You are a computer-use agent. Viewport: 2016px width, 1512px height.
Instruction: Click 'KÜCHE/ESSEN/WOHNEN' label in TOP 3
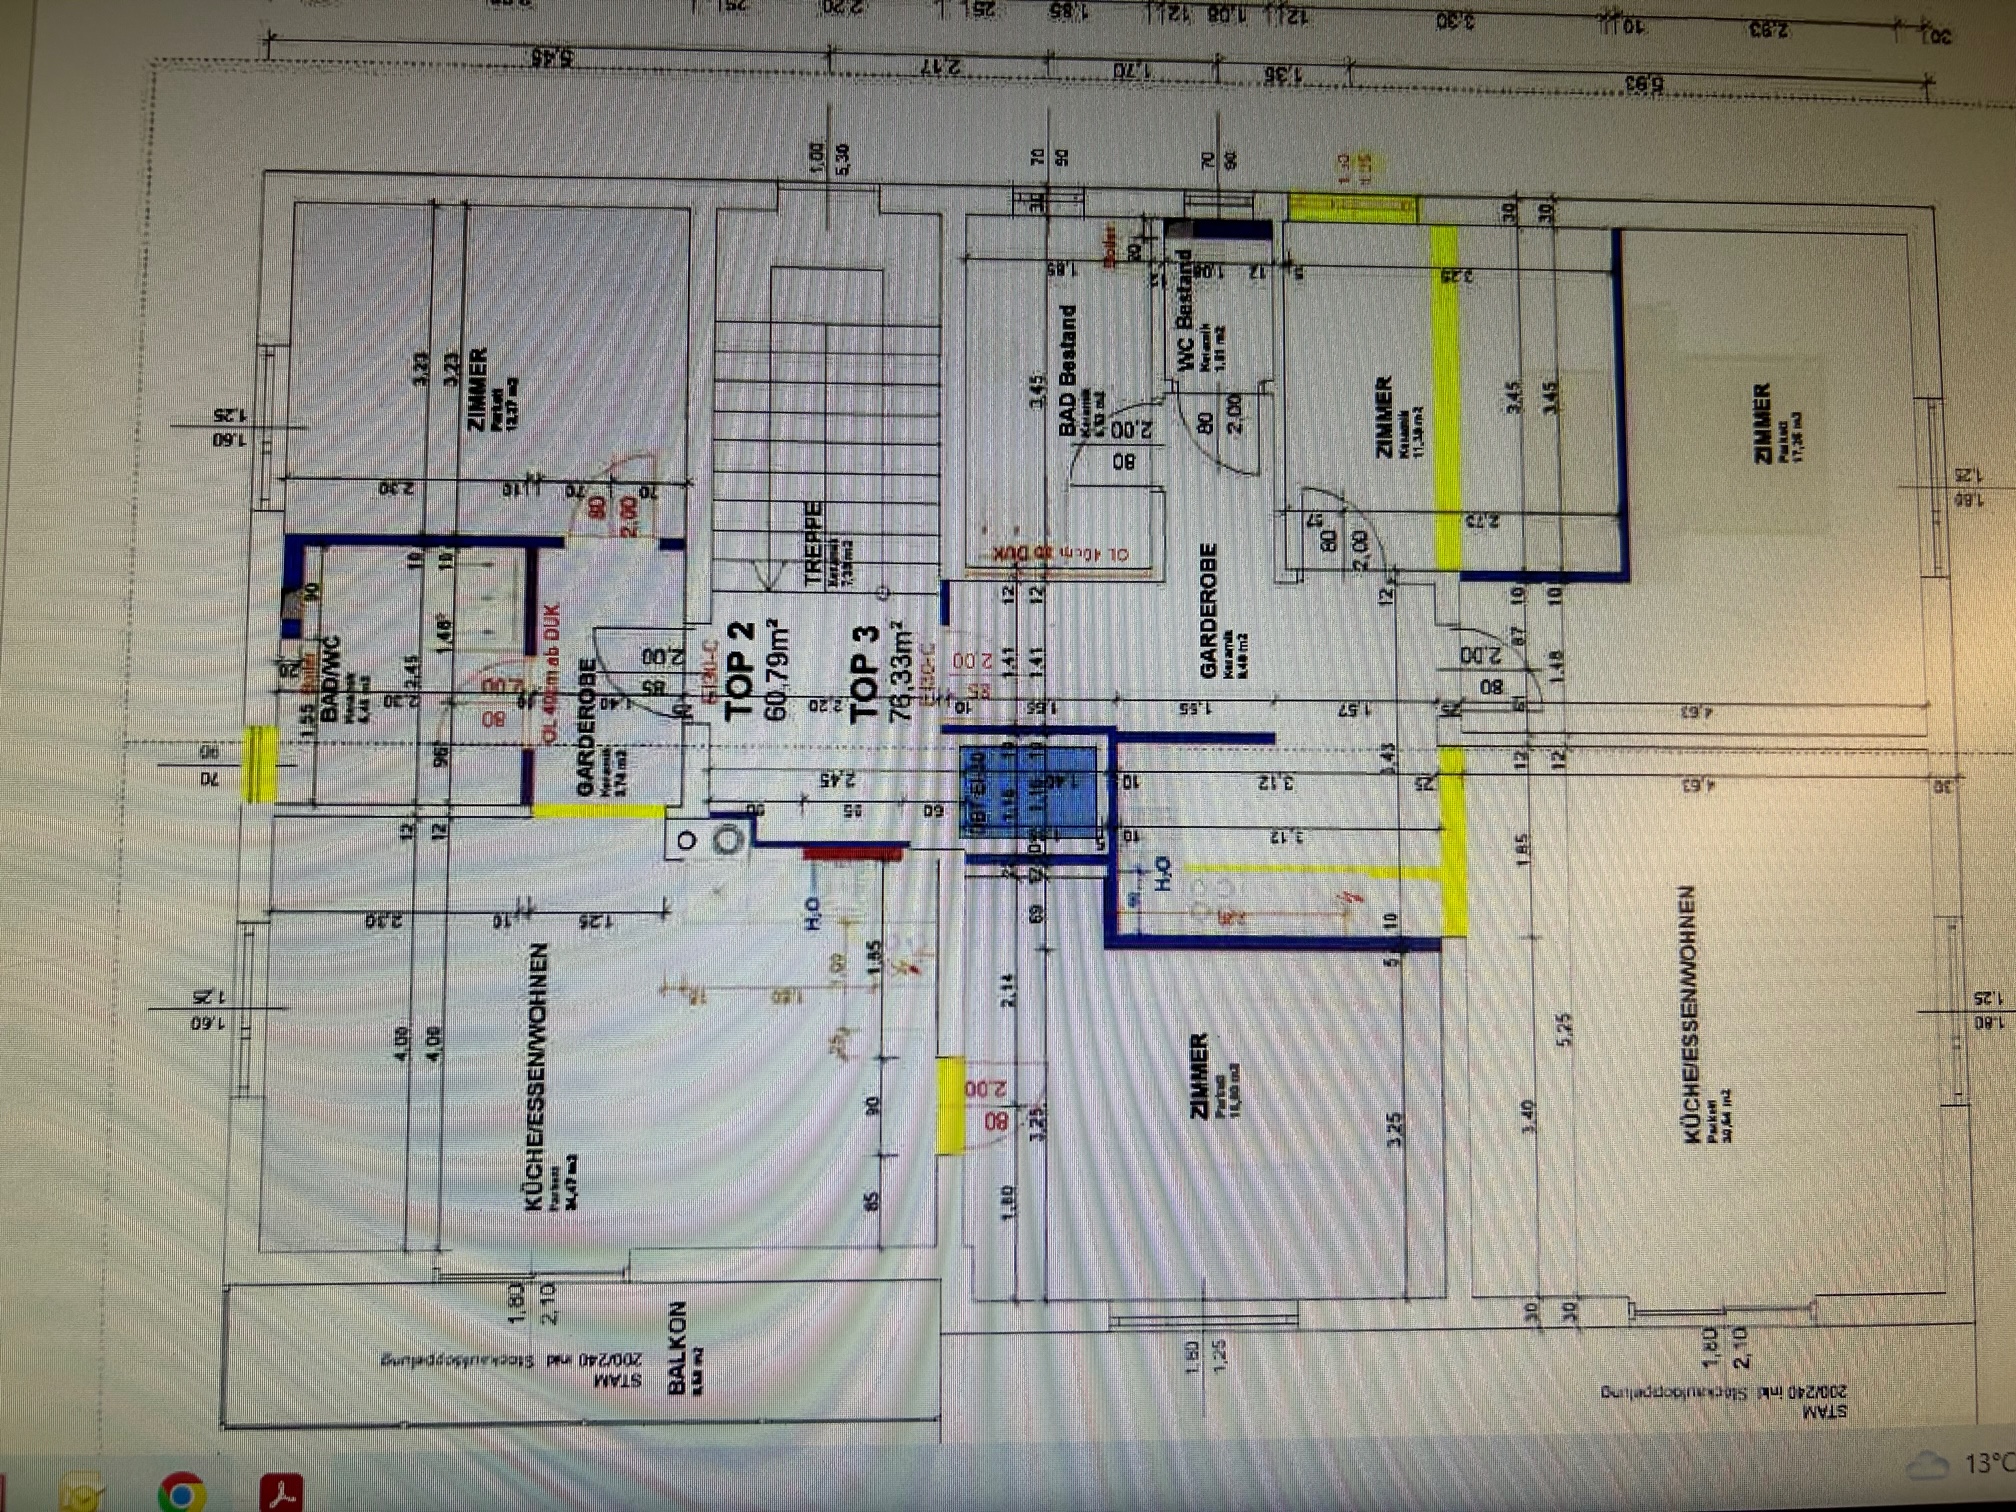[1689, 1015]
